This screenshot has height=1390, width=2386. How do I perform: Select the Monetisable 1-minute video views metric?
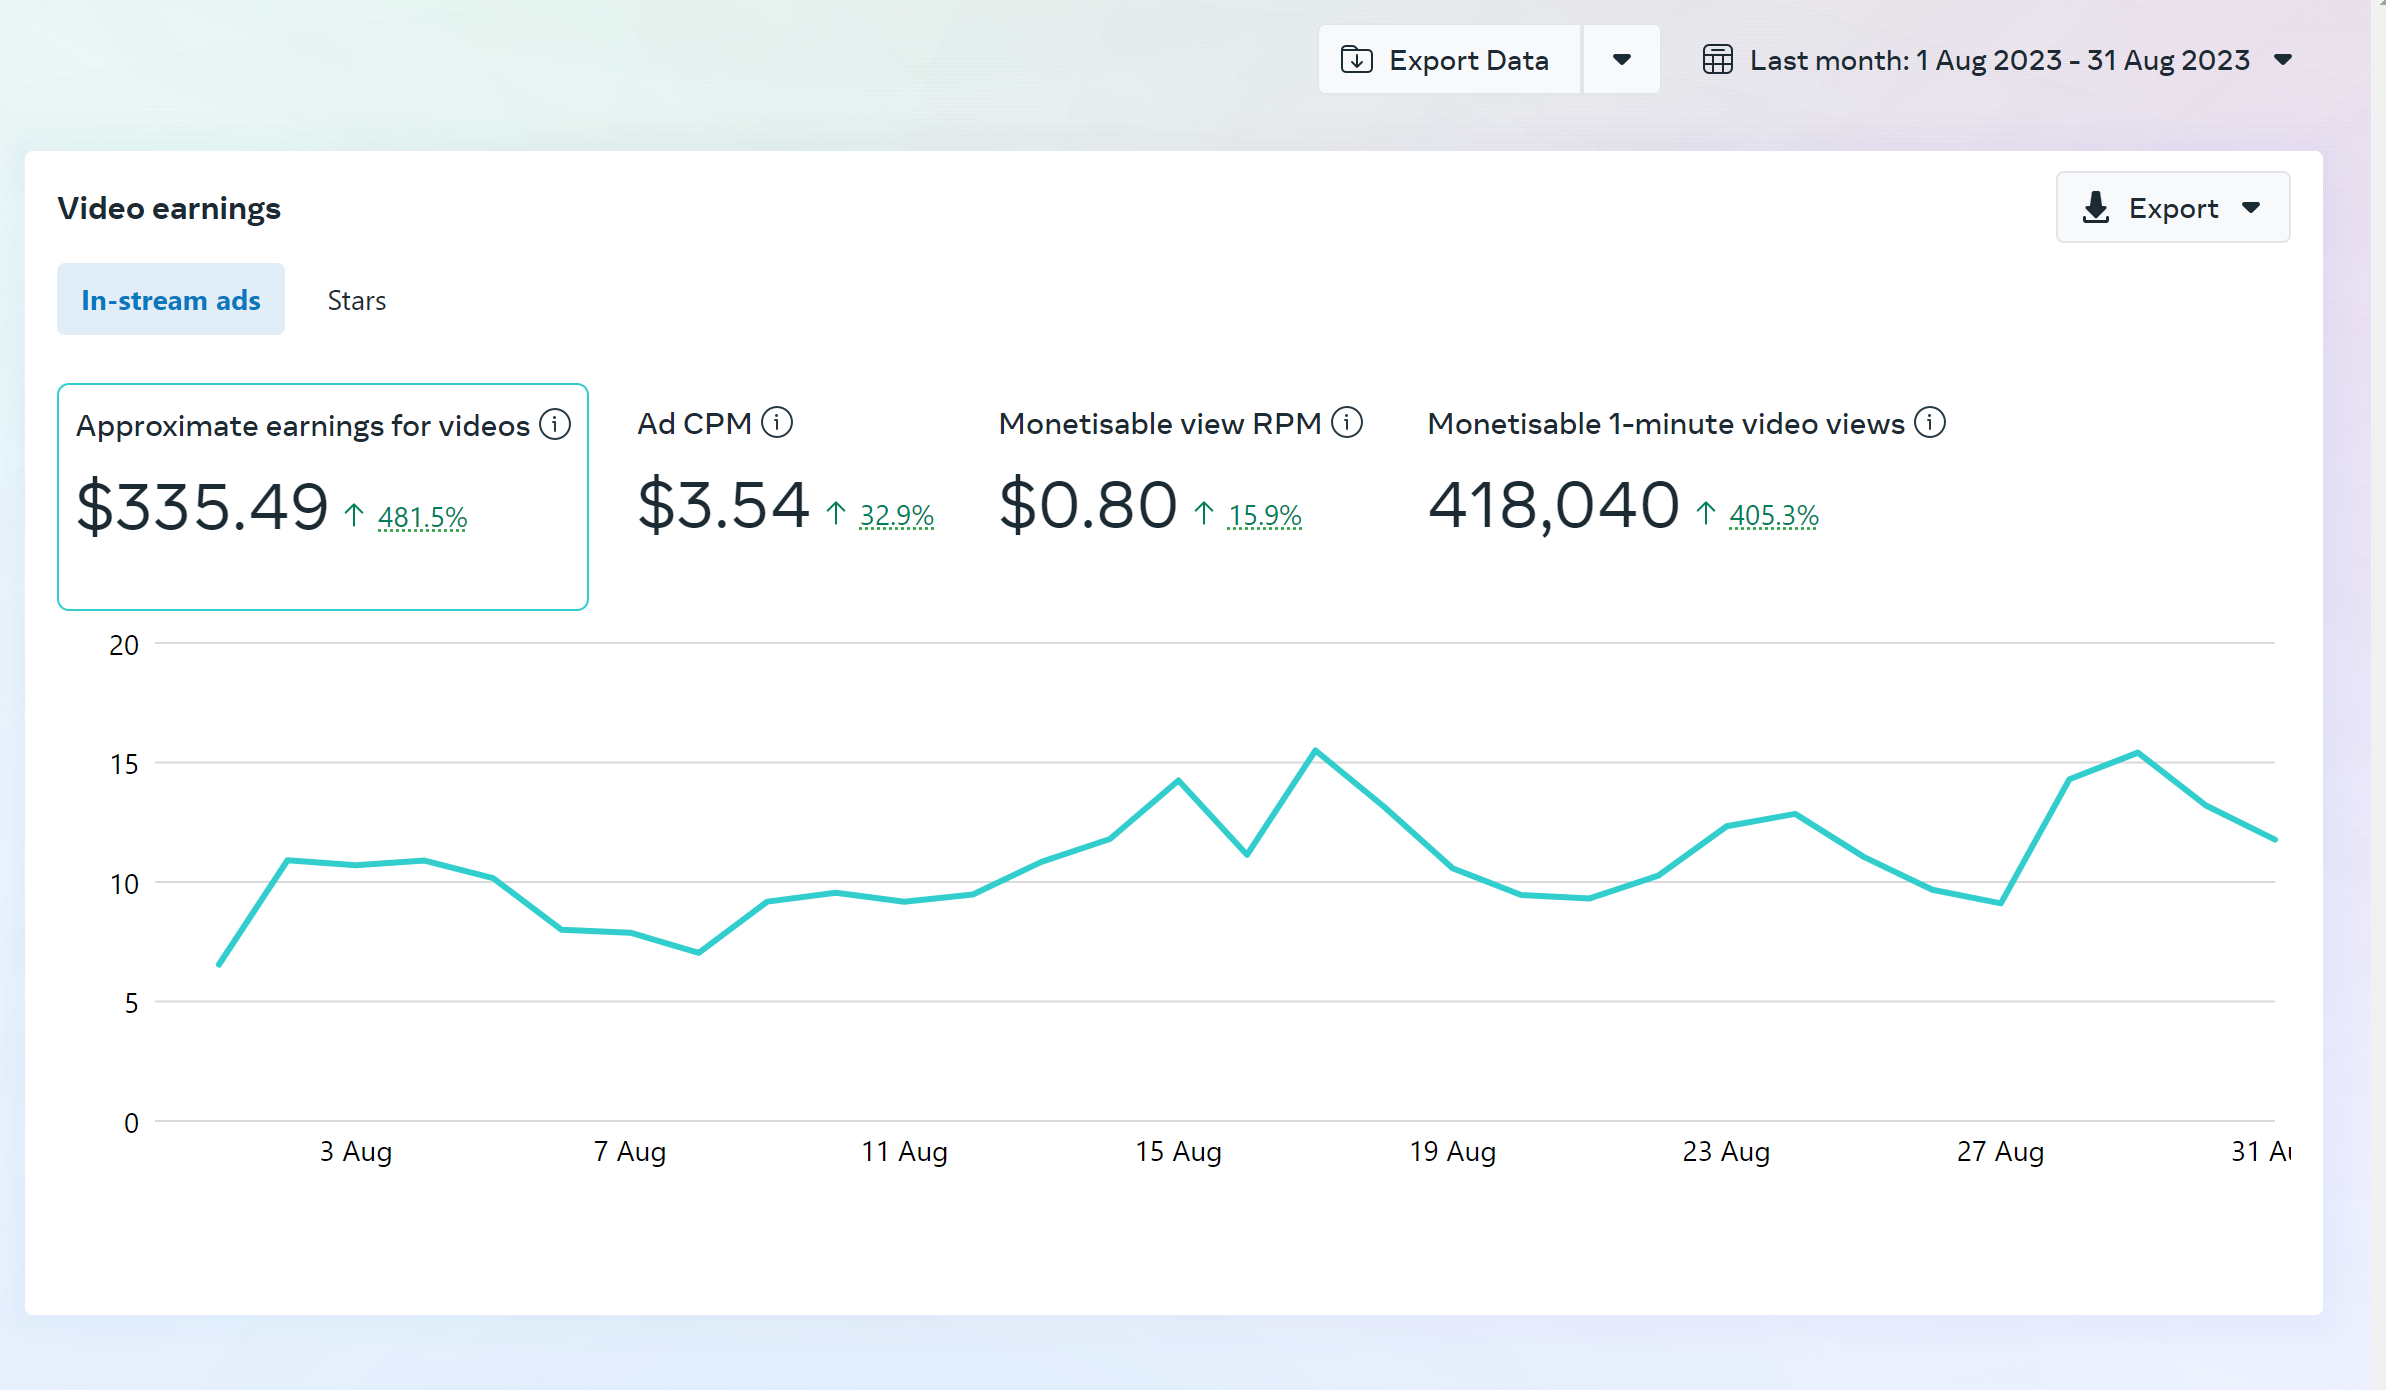(1666, 423)
